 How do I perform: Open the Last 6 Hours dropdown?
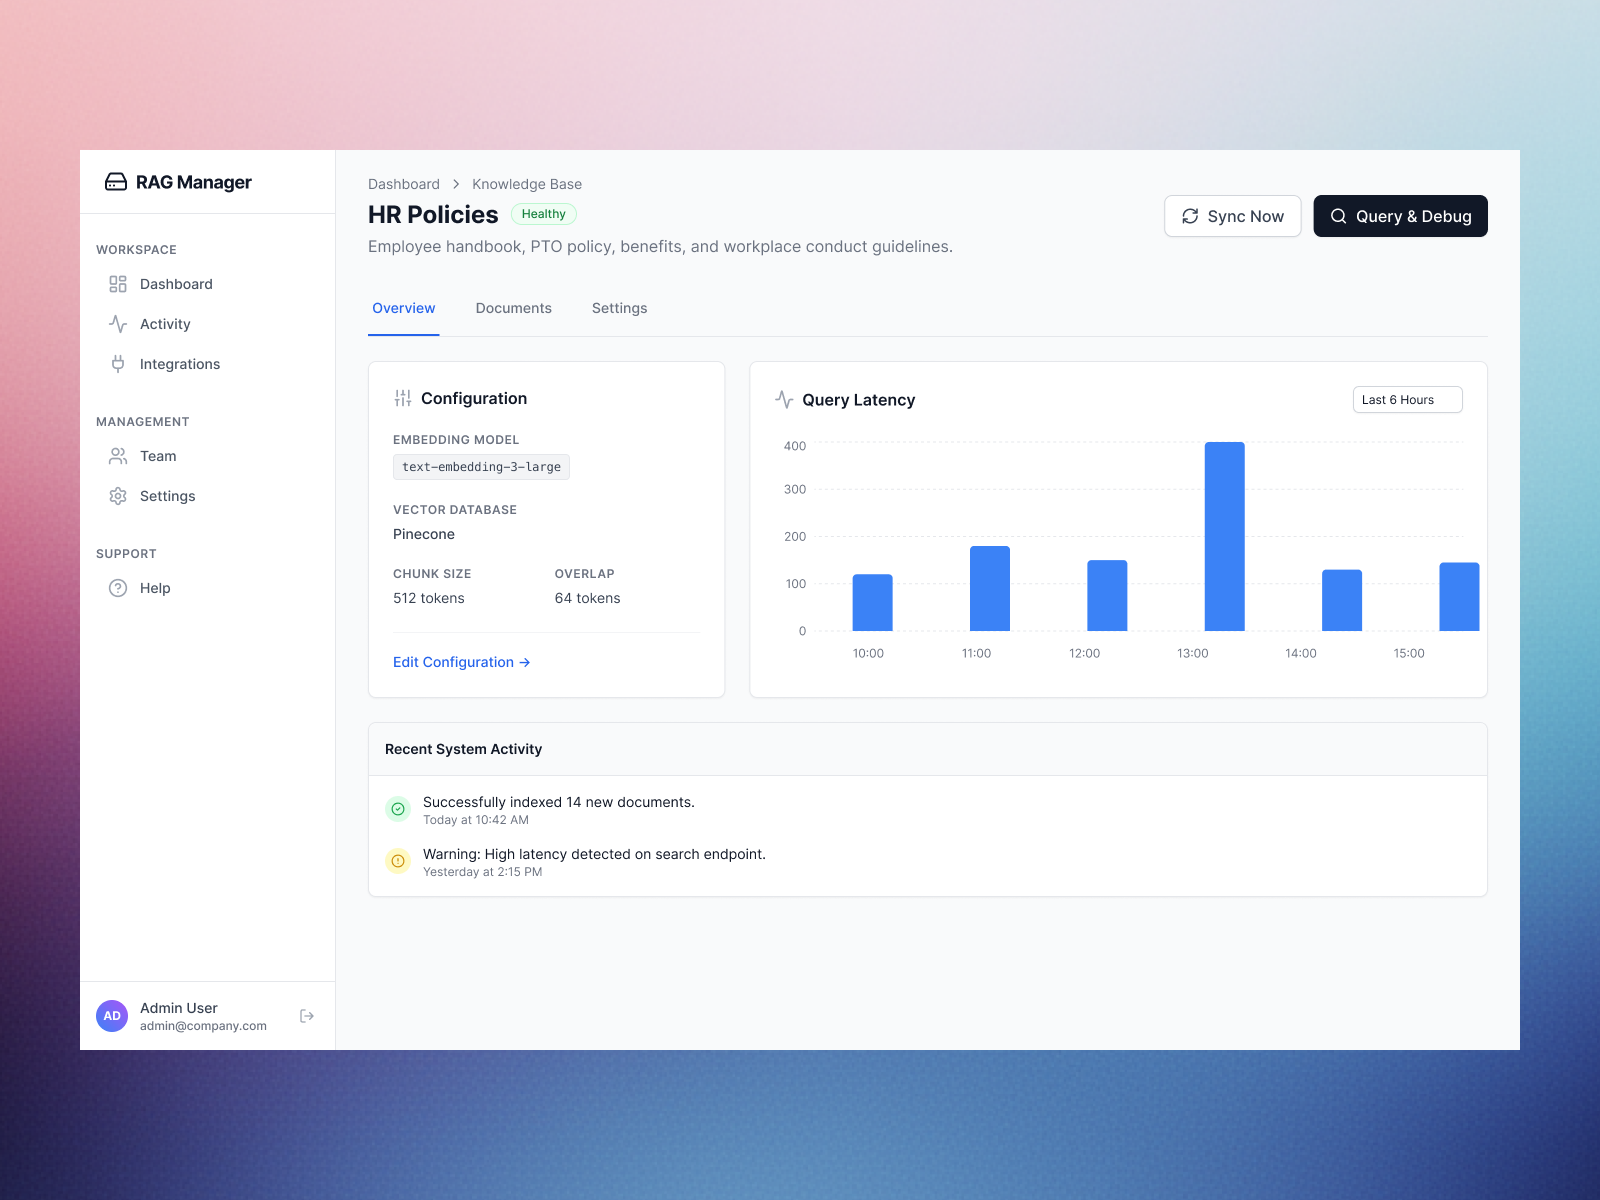click(x=1408, y=400)
